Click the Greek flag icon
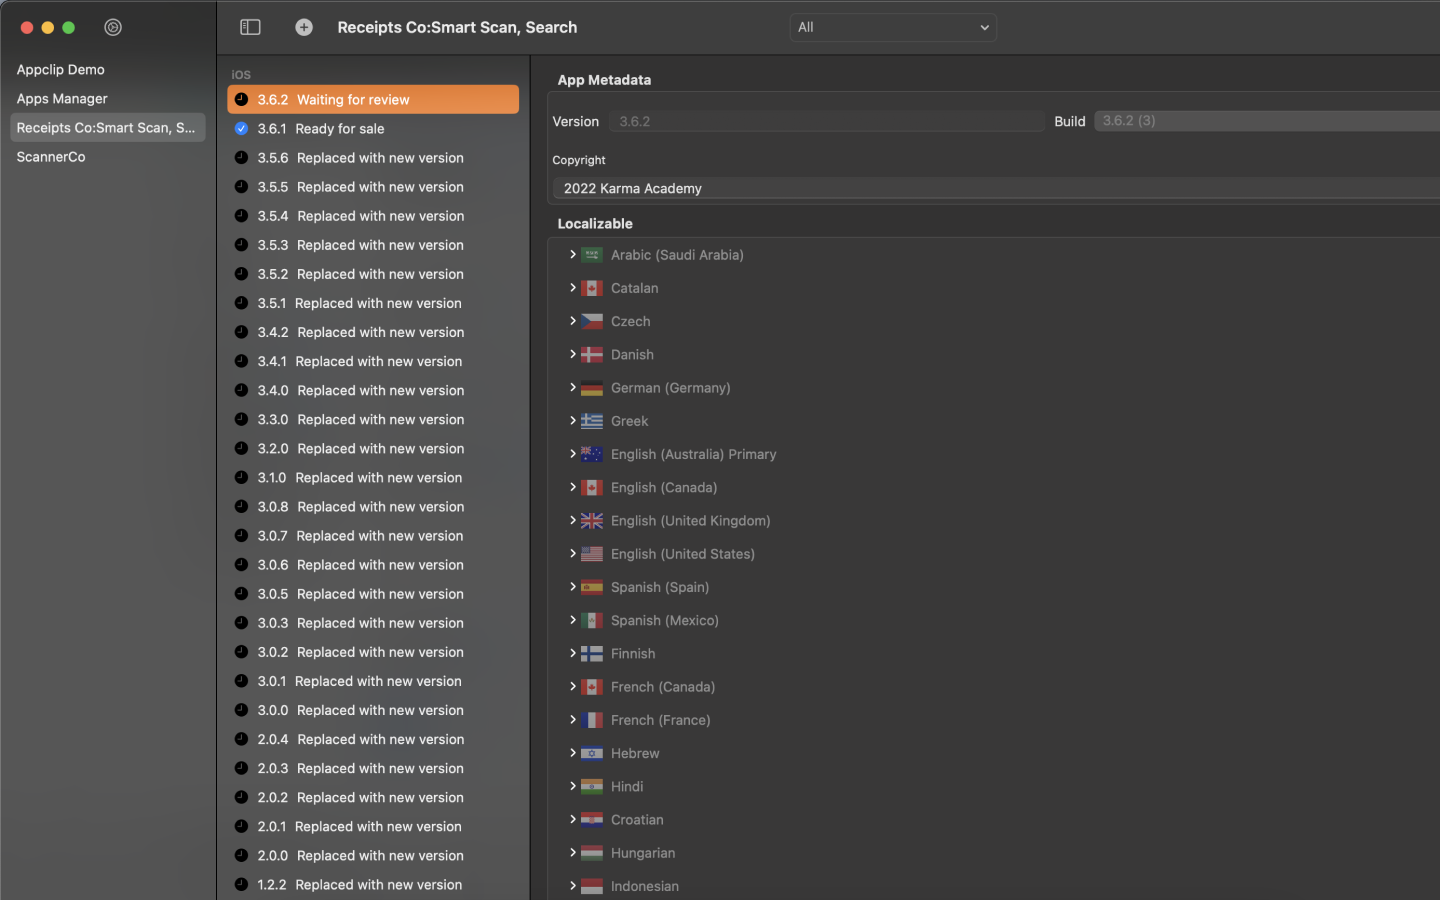The image size is (1440, 900). [592, 421]
